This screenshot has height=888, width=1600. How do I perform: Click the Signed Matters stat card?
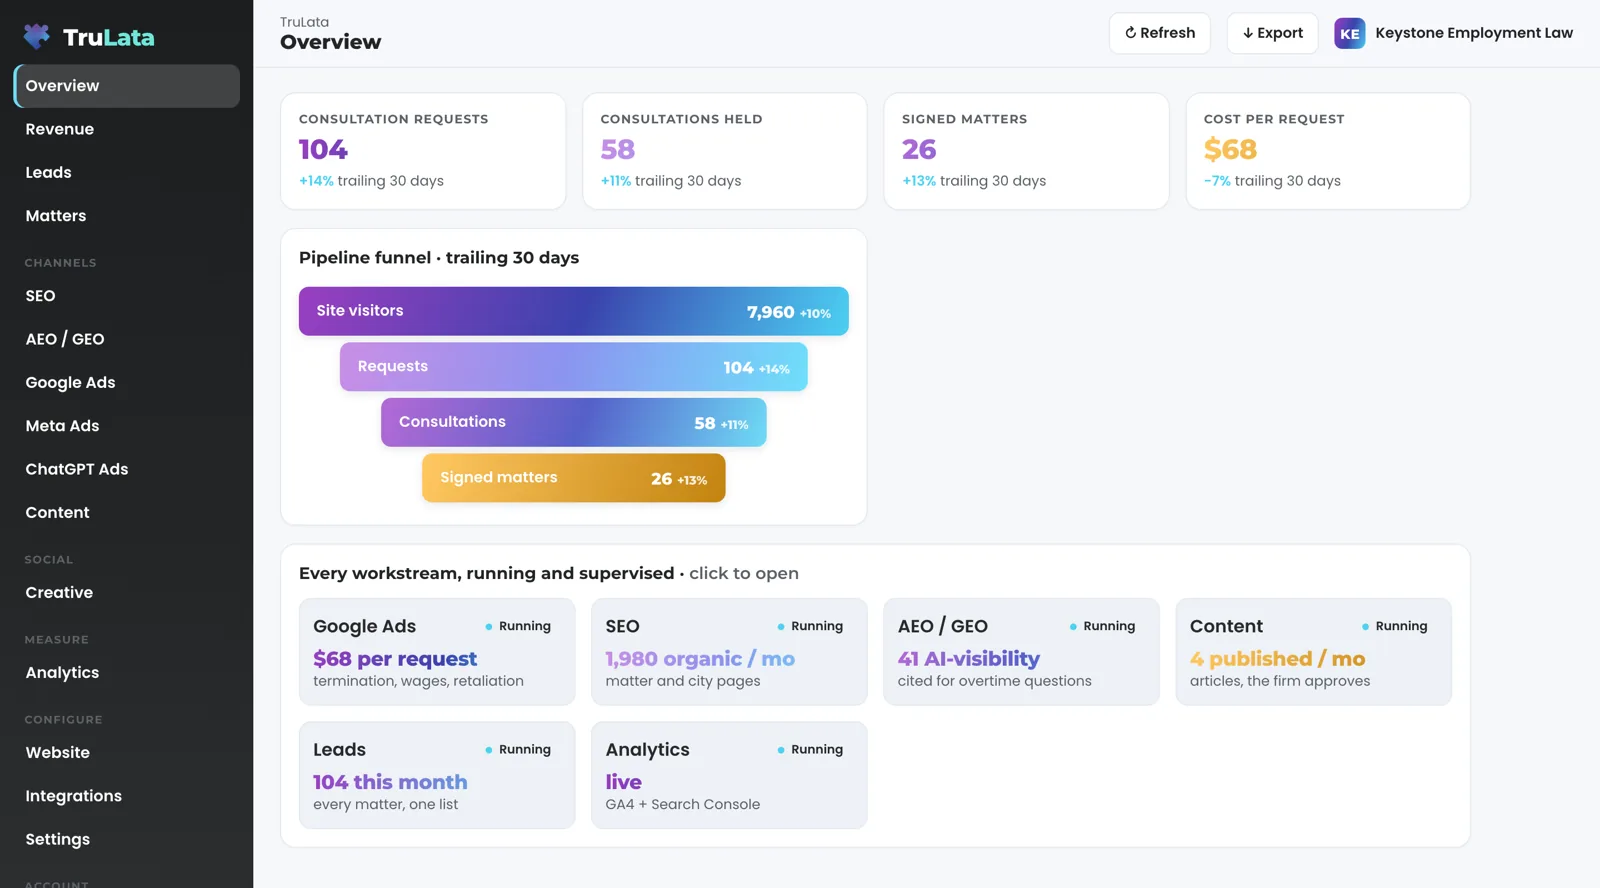1026,151
